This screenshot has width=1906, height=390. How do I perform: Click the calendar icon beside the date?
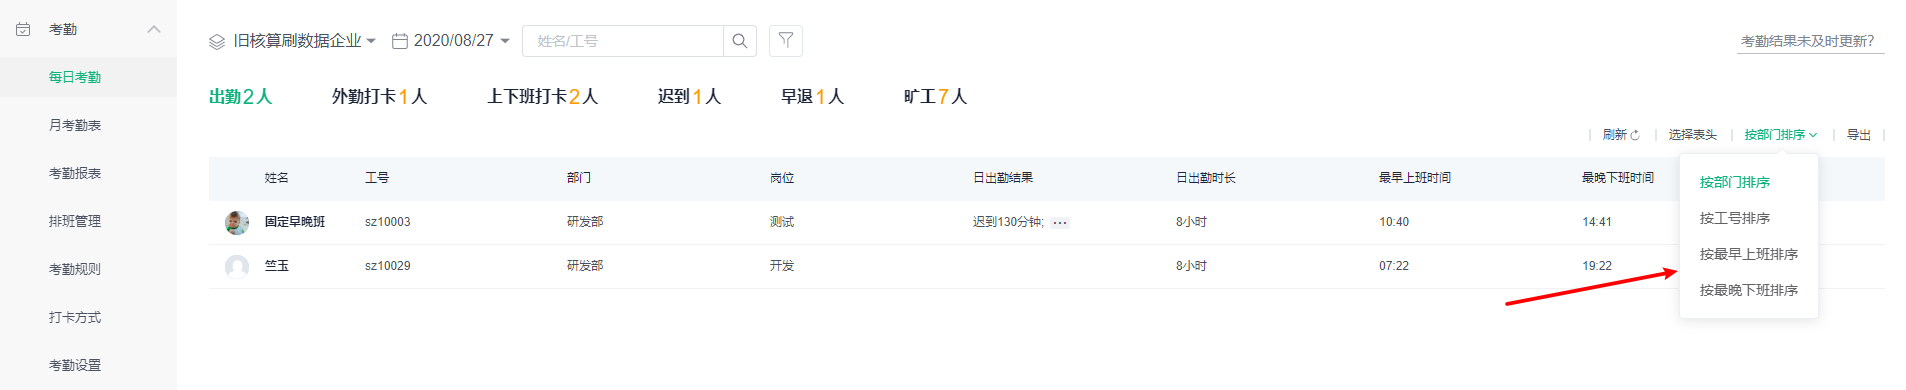pos(400,41)
